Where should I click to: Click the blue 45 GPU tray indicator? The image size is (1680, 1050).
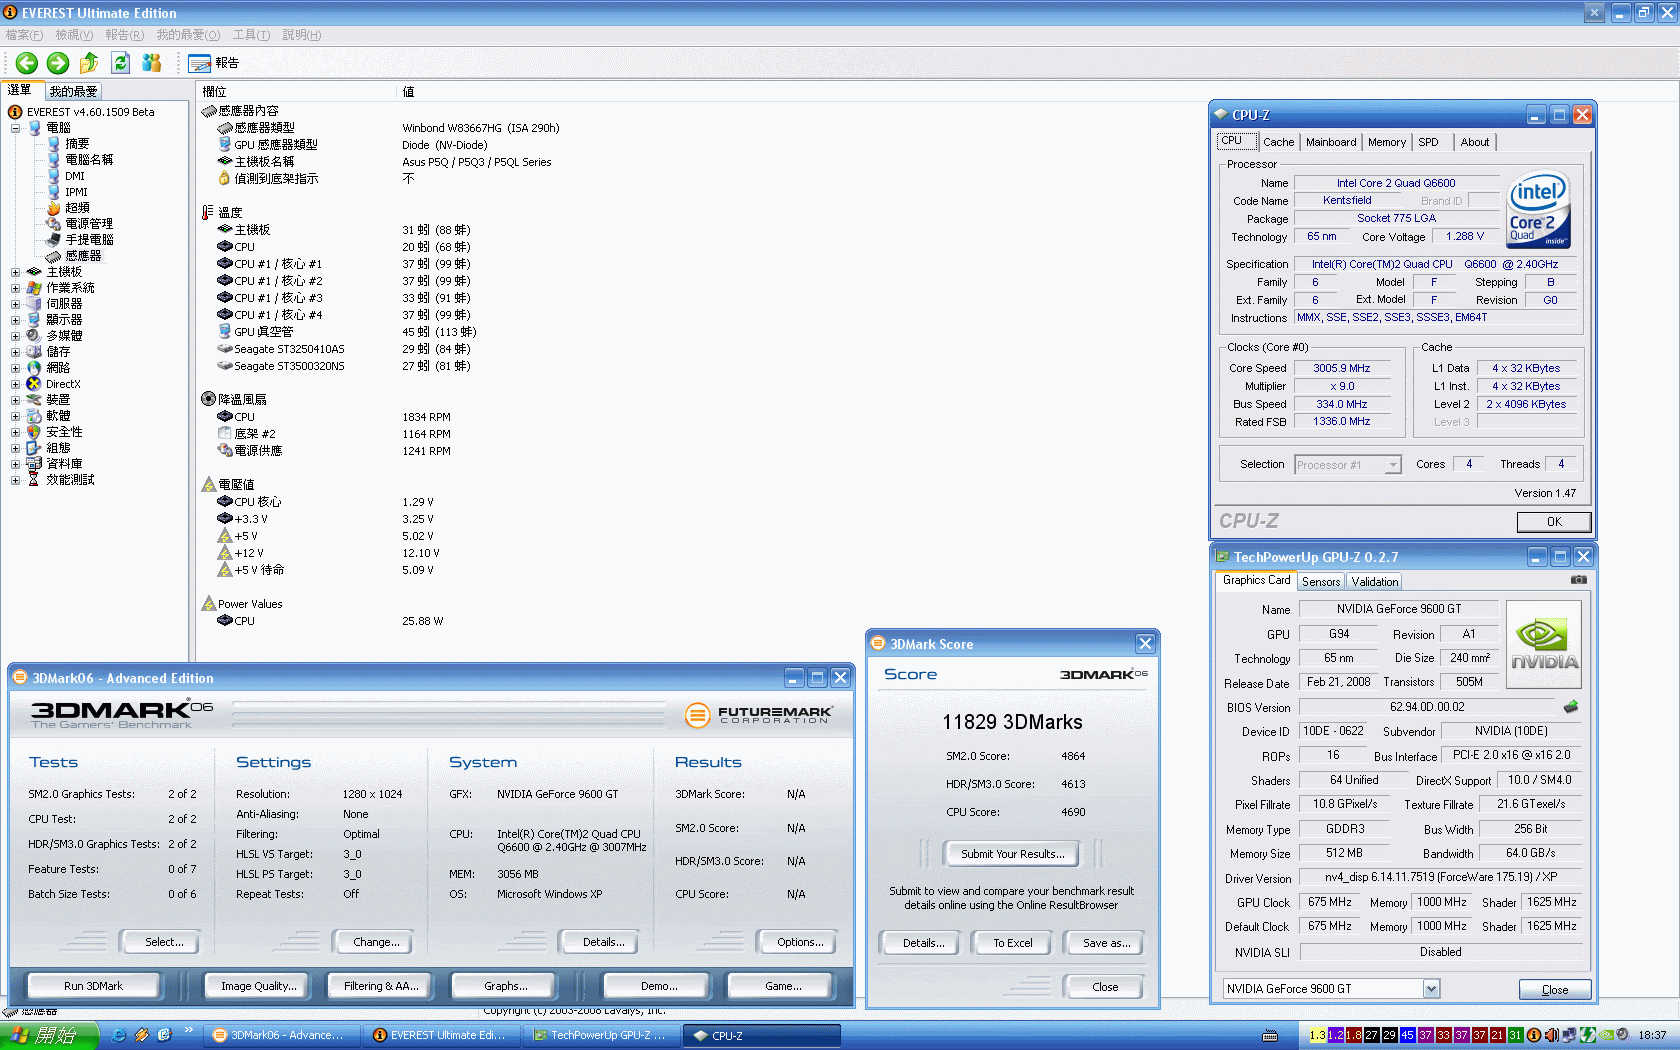[1407, 1036]
